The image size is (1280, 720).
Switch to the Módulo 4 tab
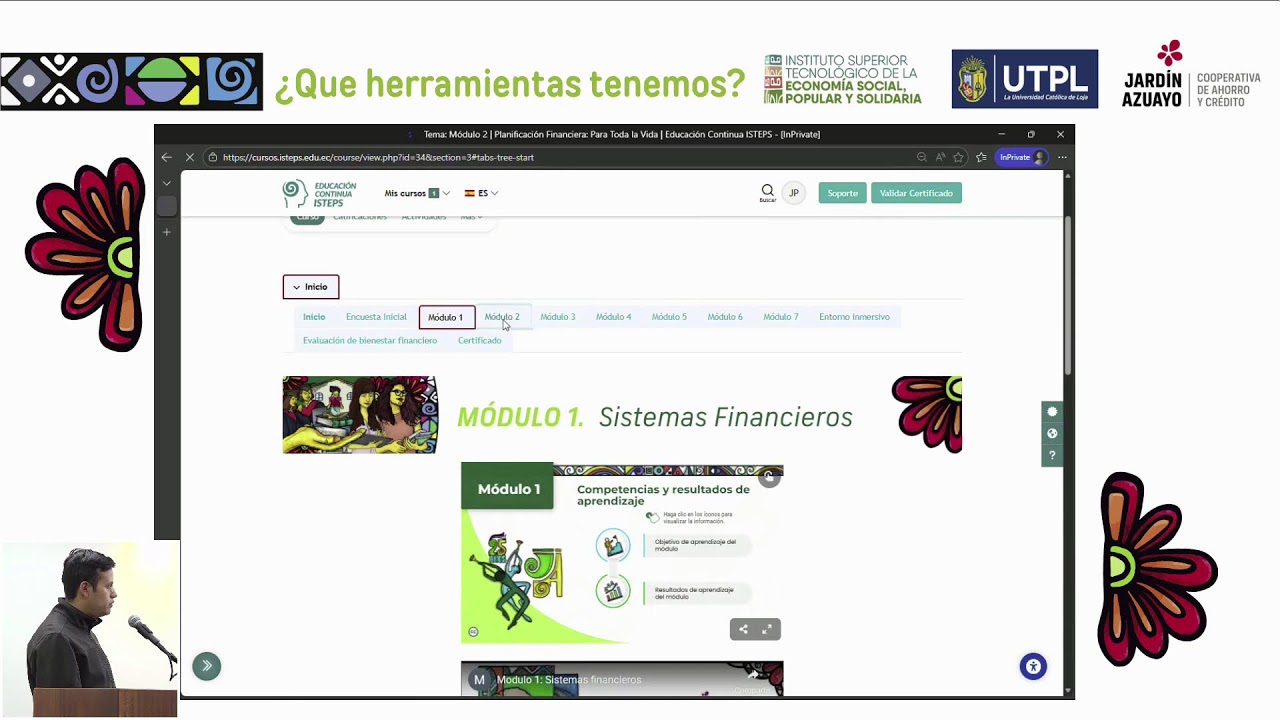614,317
